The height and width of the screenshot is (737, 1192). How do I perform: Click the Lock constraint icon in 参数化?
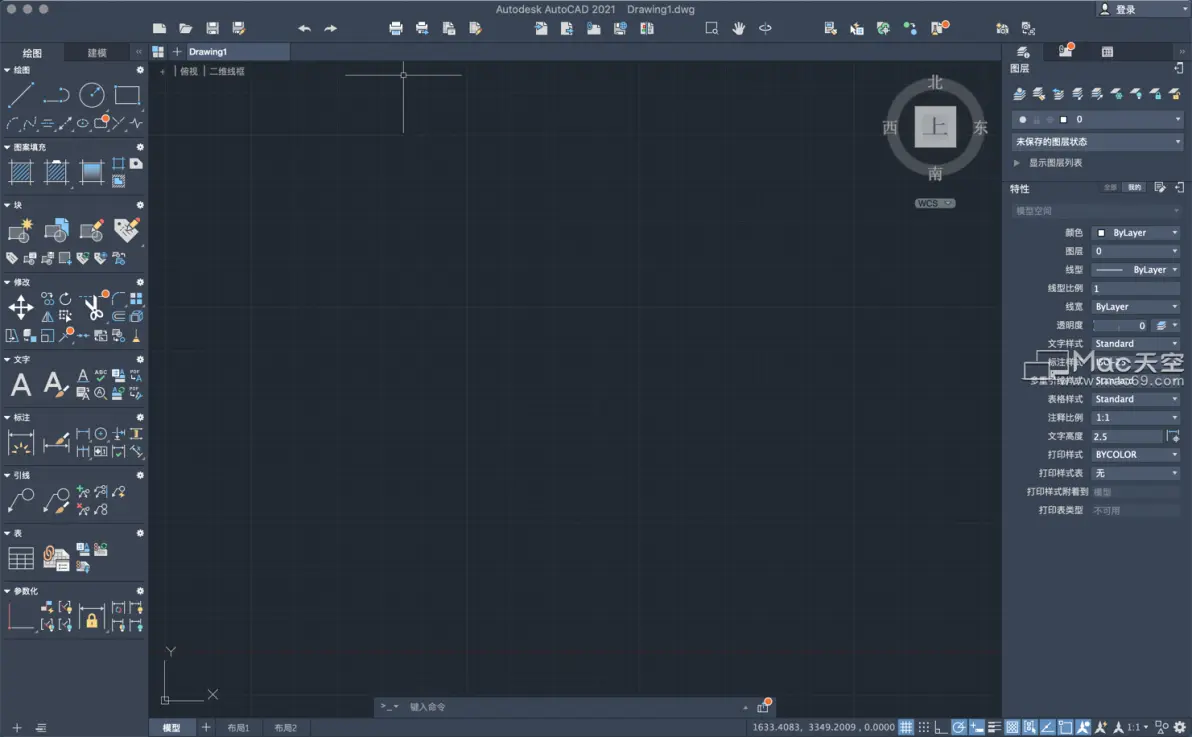(91, 617)
